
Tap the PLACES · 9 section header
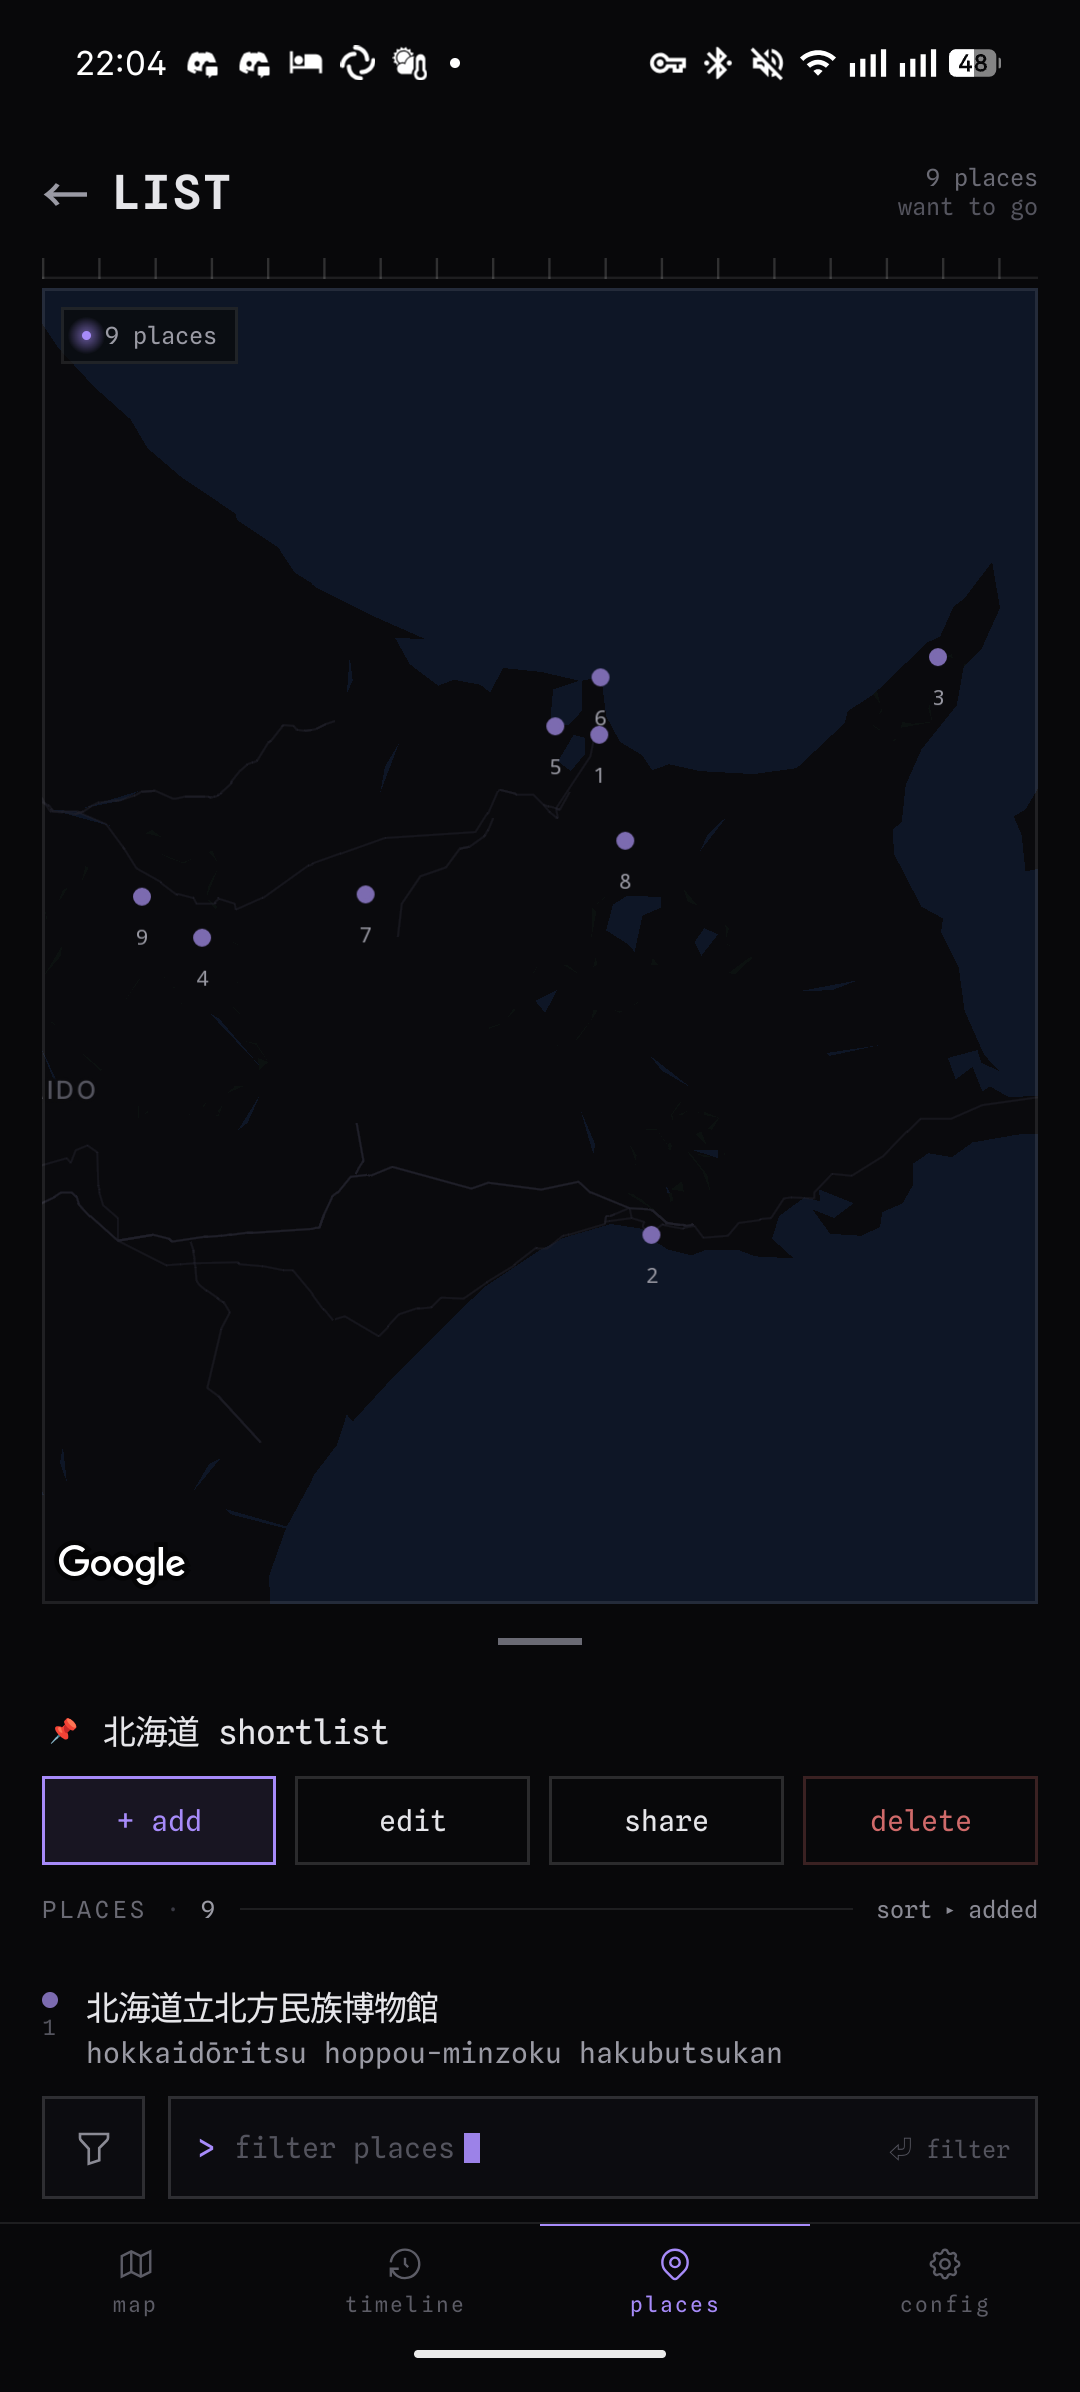tap(129, 1910)
